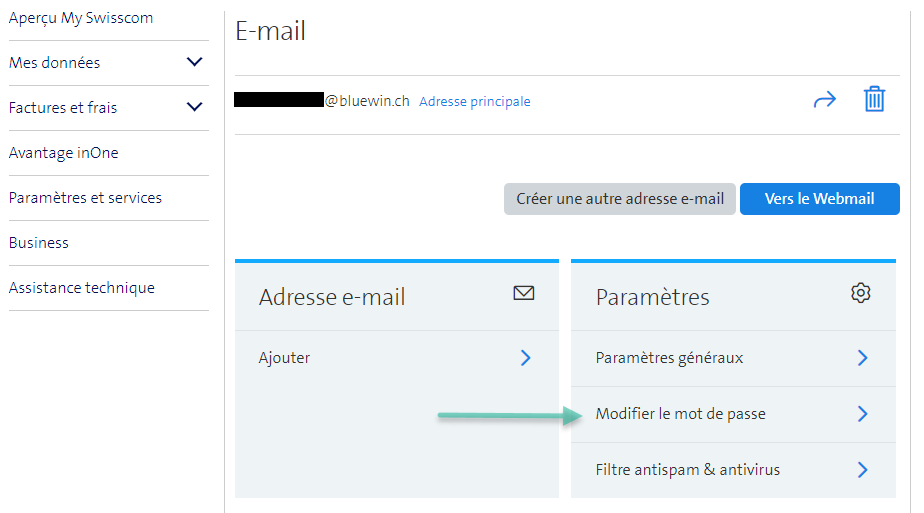This screenshot has width=924, height=513.
Task: Open Paramètres et services in the sidebar
Action: click(85, 198)
